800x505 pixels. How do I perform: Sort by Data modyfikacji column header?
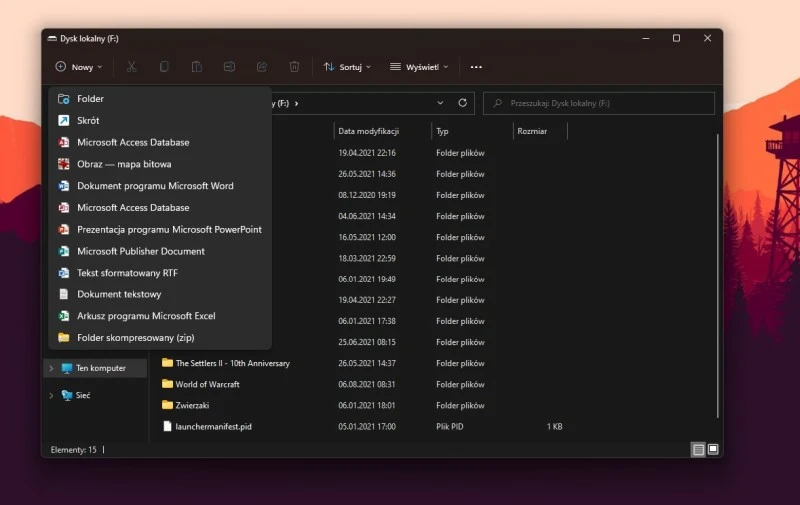point(369,131)
